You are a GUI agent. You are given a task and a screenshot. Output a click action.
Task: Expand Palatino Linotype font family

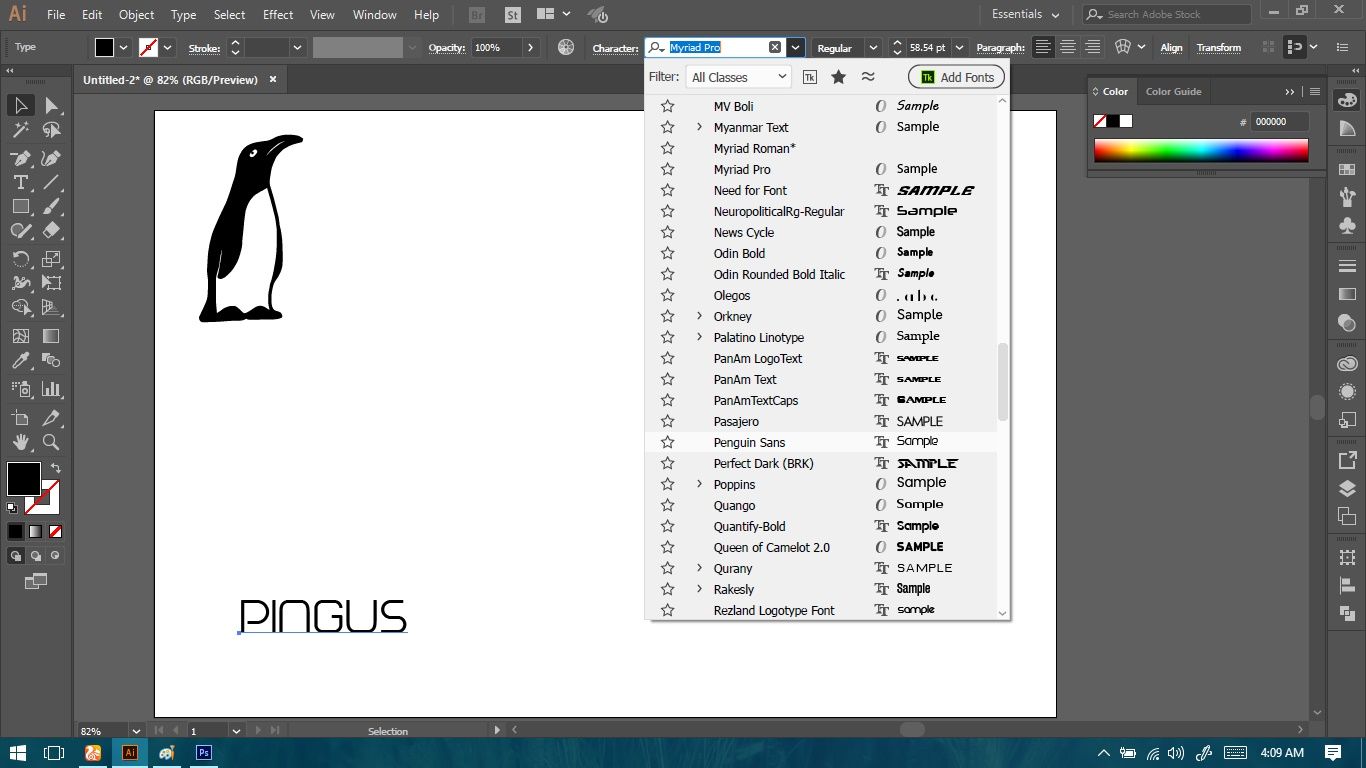699,337
